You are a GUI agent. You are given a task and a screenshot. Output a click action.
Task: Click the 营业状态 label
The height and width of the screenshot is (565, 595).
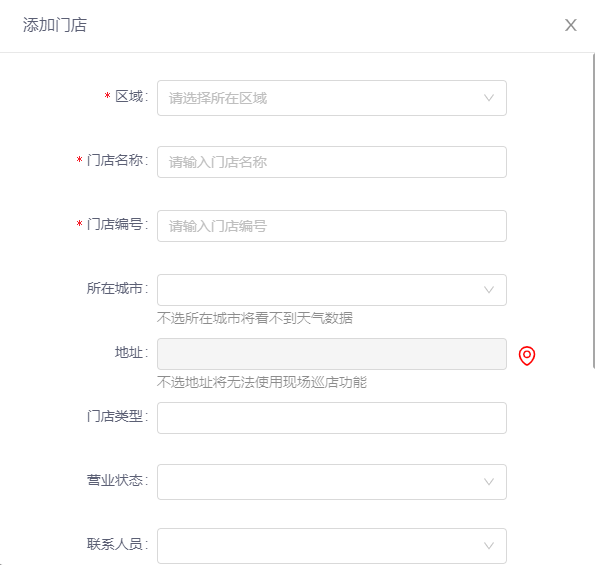(117, 480)
